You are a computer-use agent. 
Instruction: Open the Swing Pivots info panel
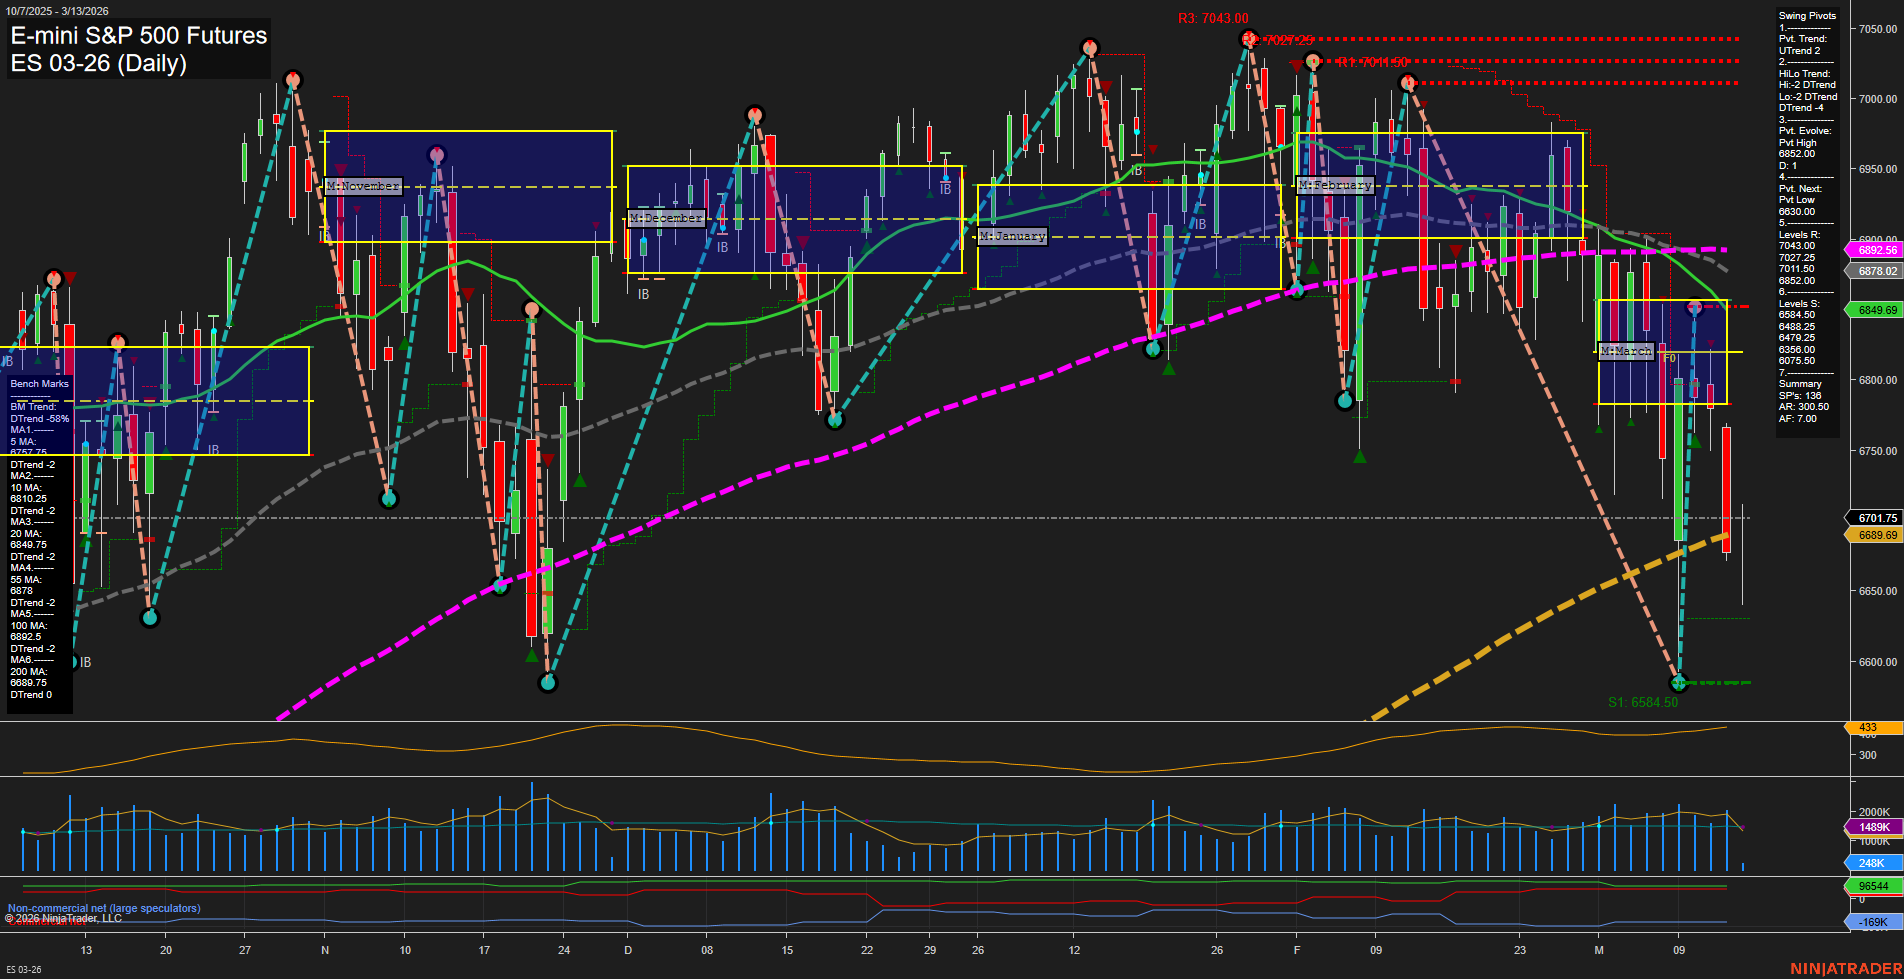click(x=1806, y=16)
